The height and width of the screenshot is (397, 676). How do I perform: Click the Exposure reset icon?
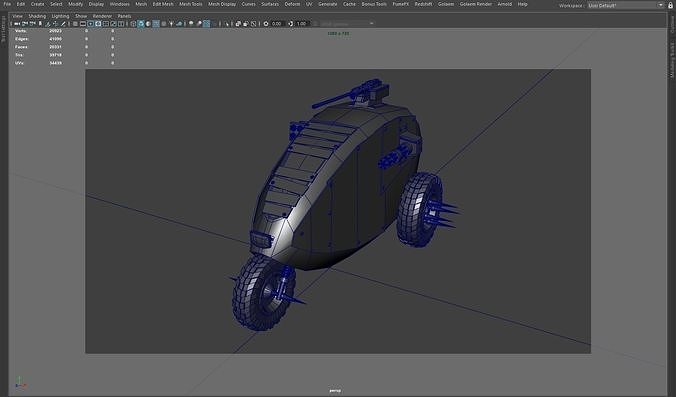266,24
